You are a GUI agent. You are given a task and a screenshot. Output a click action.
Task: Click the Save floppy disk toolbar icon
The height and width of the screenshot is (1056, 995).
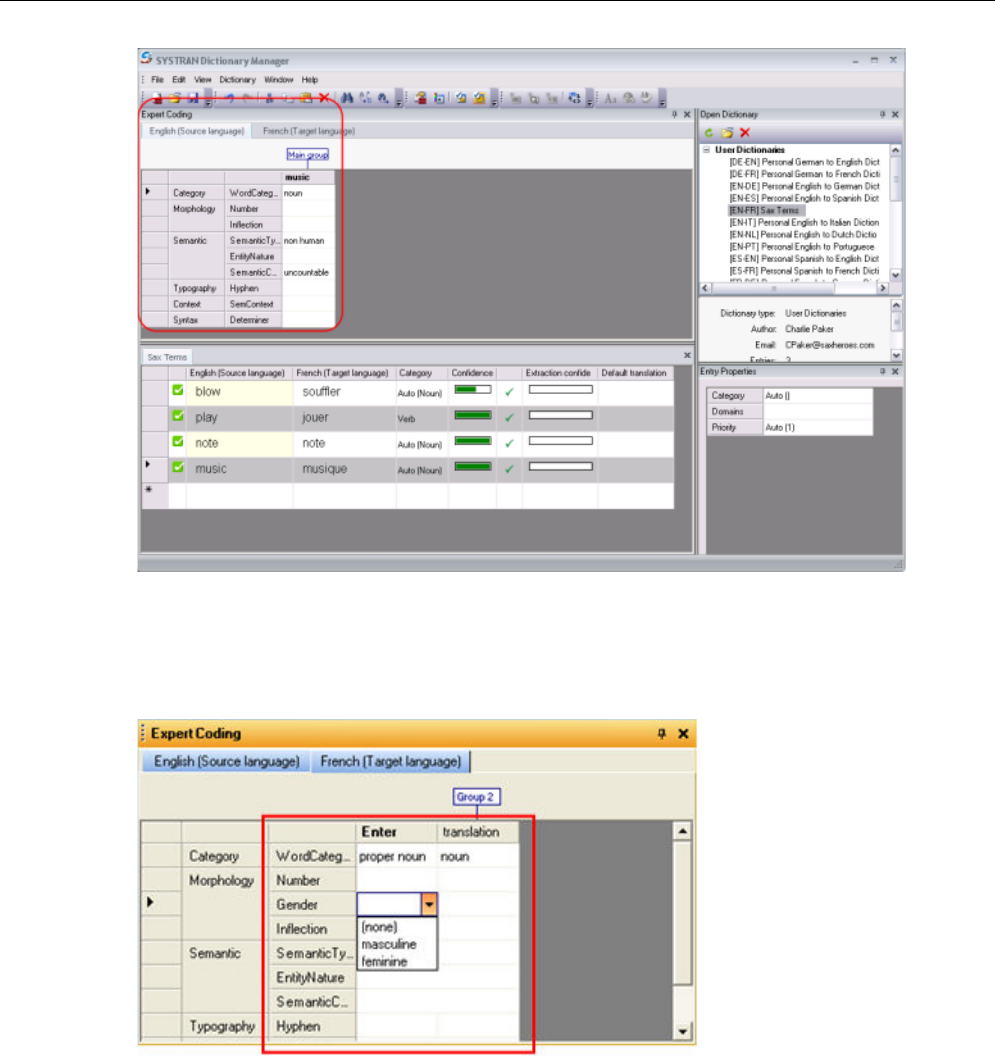click(x=193, y=98)
